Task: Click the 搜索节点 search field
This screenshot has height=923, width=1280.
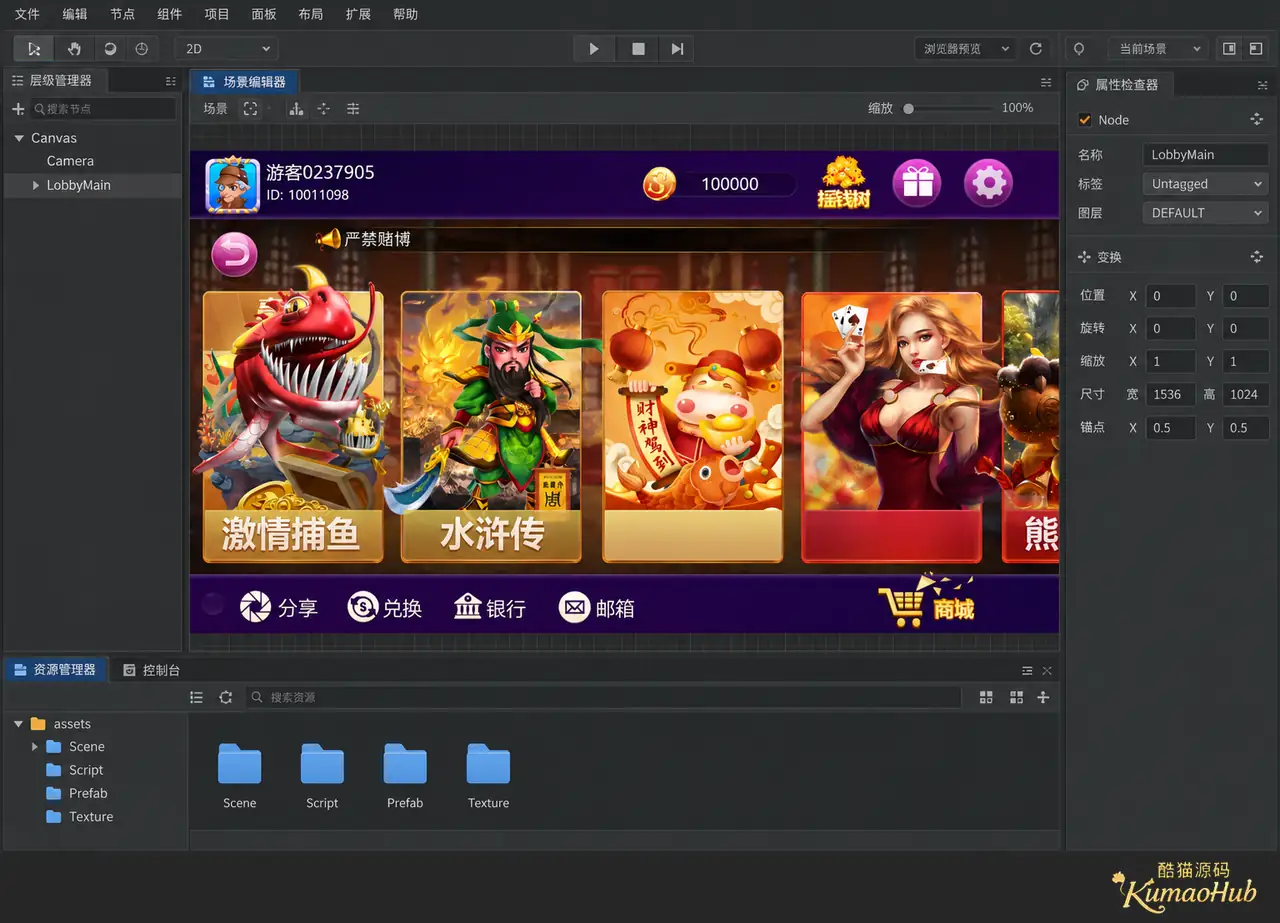Action: (x=103, y=108)
